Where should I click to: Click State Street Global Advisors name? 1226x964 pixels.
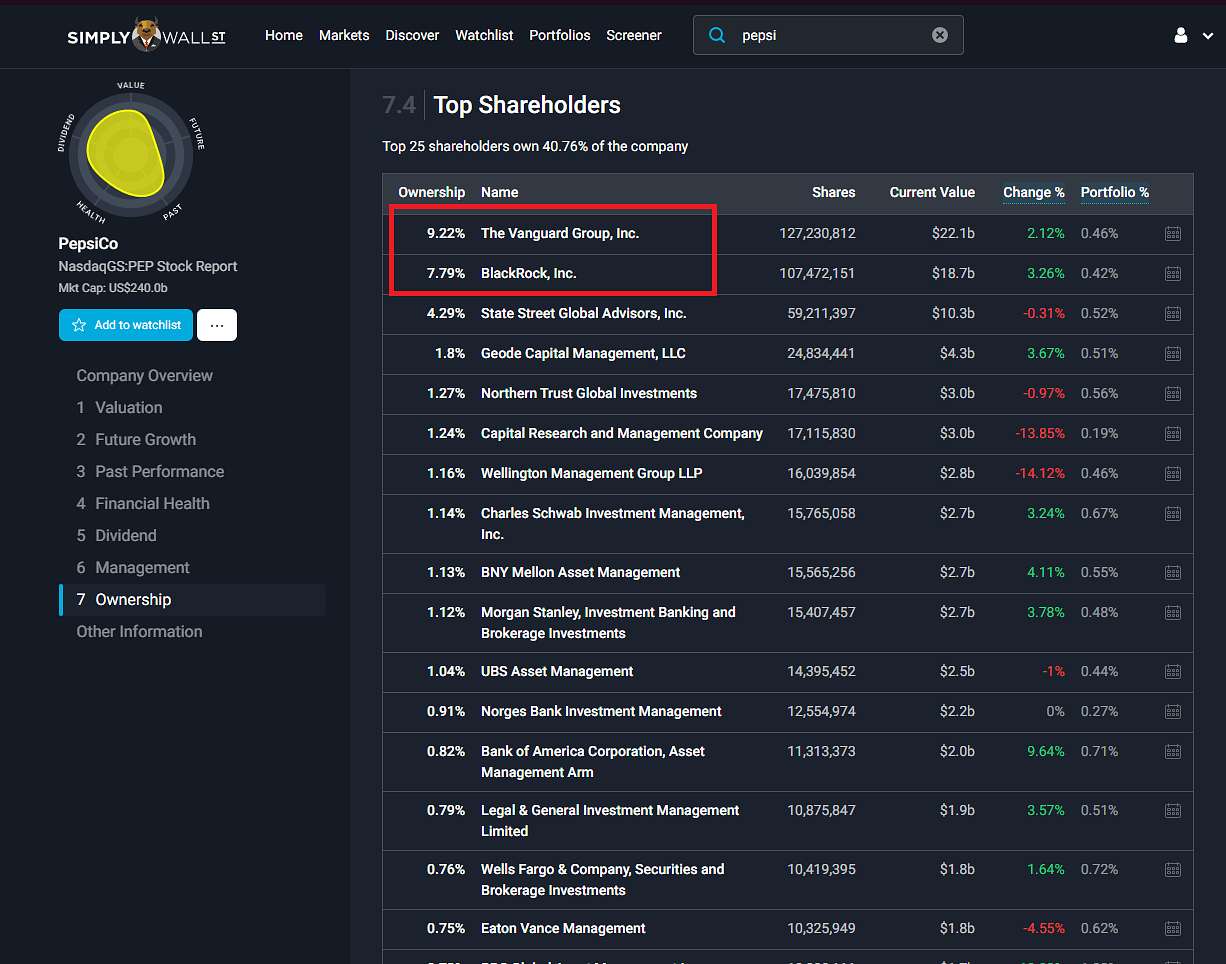click(584, 313)
